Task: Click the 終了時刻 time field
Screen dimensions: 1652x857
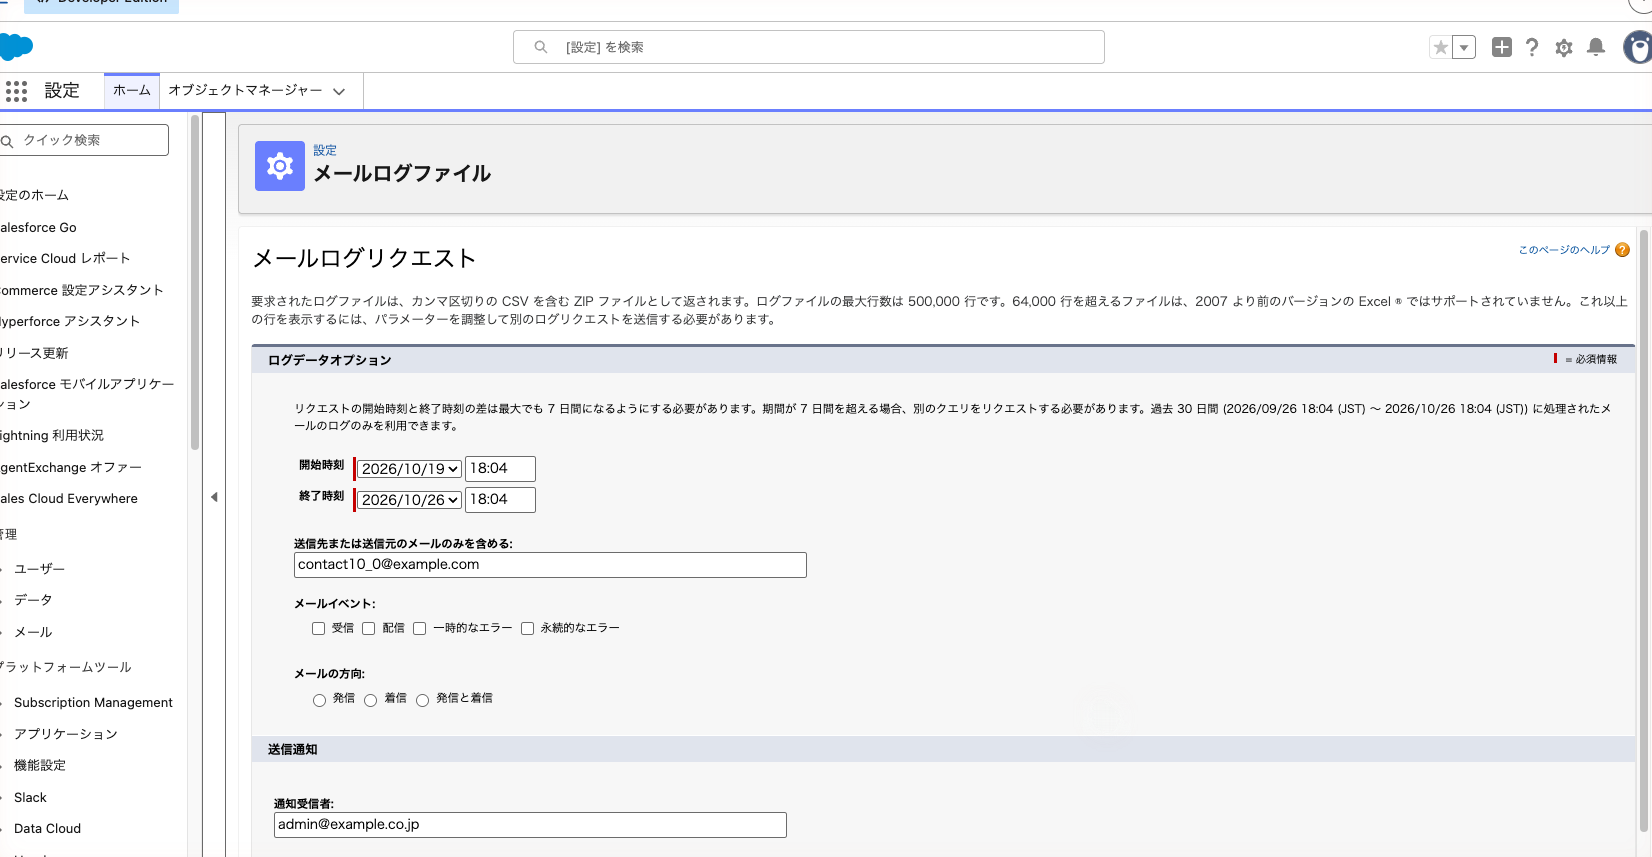Action: point(501,500)
